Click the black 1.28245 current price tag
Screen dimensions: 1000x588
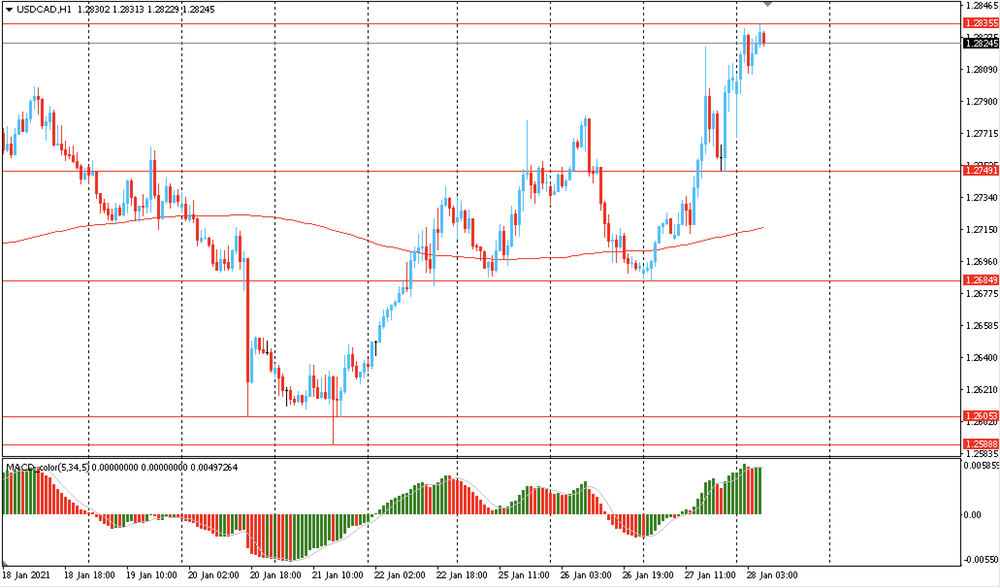[980, 44]
